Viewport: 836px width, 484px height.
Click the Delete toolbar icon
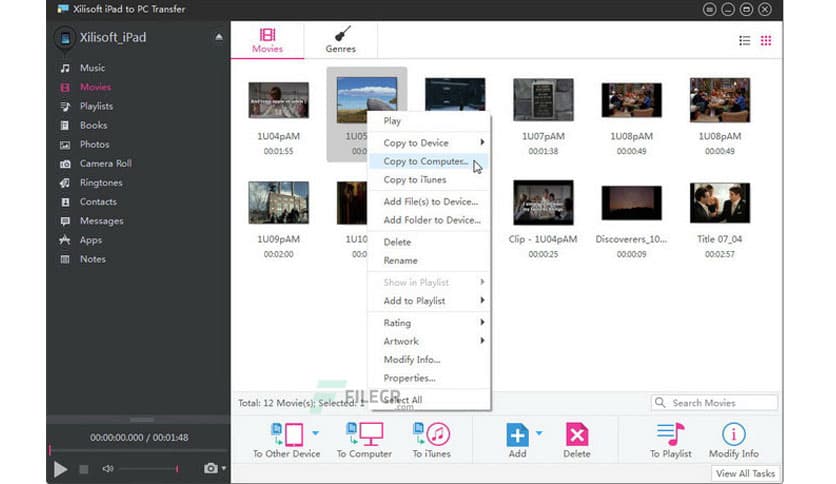coord(576,435)
